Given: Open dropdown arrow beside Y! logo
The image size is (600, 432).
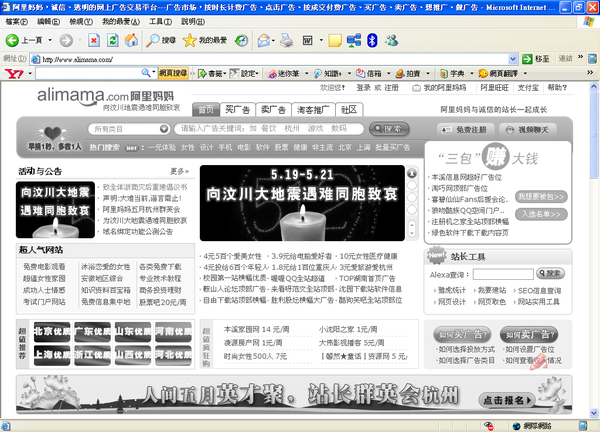Looking at the screenshot, I should coord(30,73).
